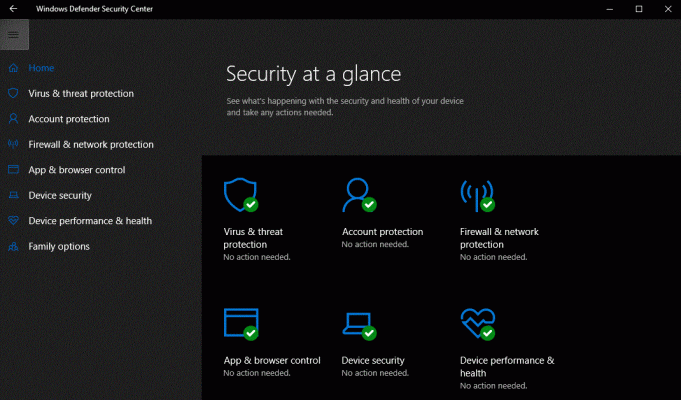Click the Account protection tile title
Screen dimensions: 681x400
click(x=383, y=231)
